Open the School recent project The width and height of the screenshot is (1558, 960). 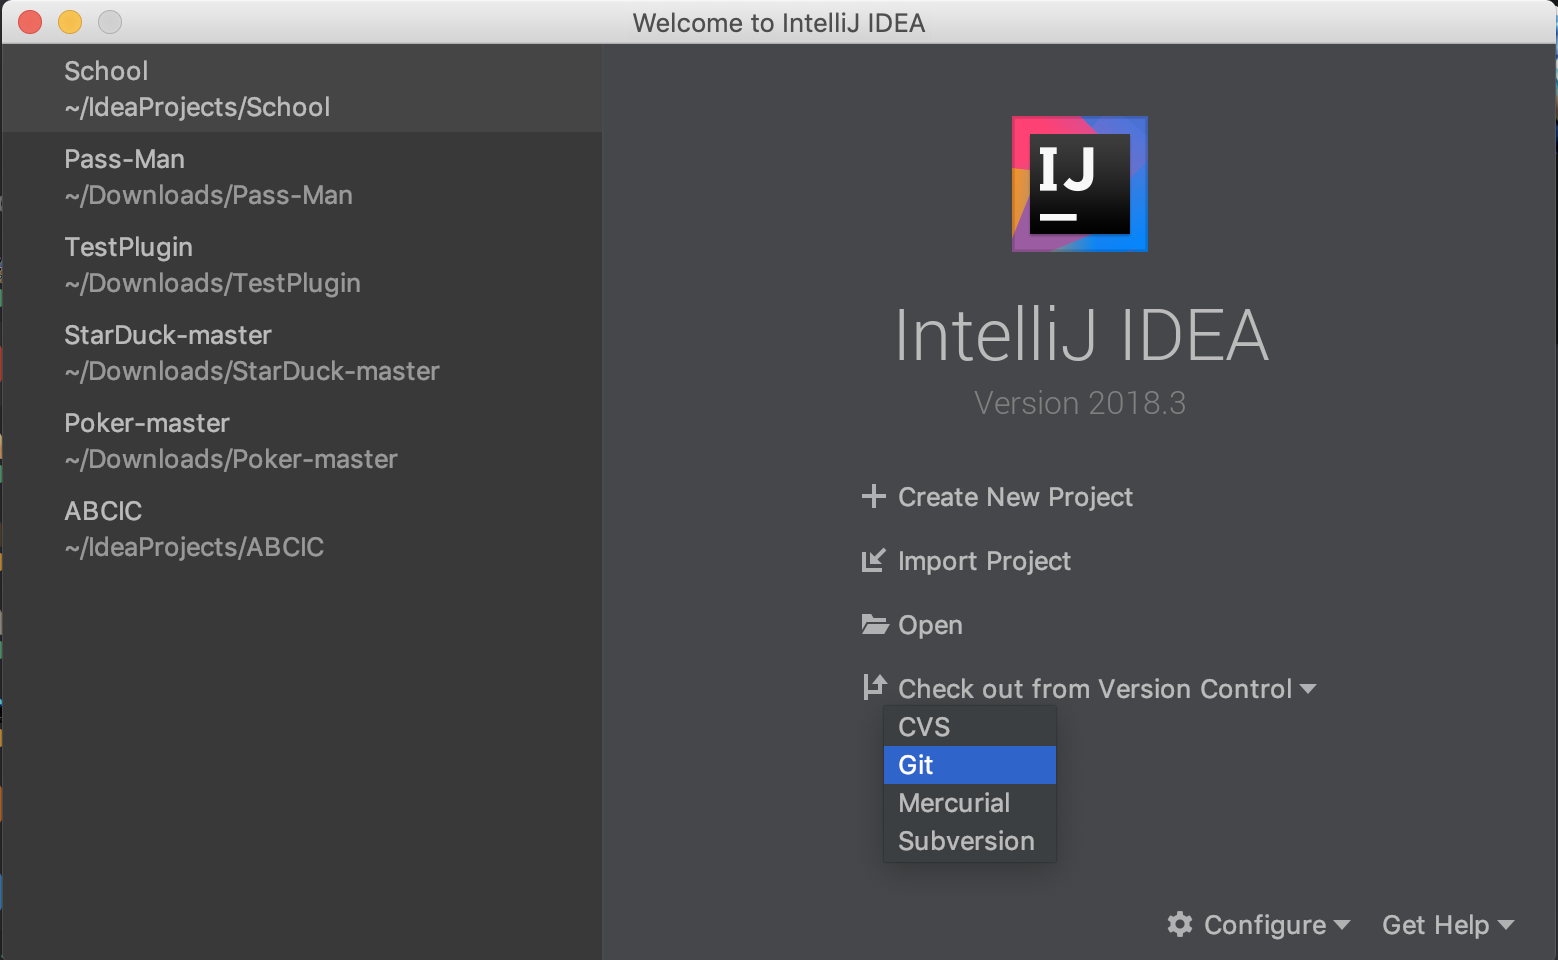[302, 88]
